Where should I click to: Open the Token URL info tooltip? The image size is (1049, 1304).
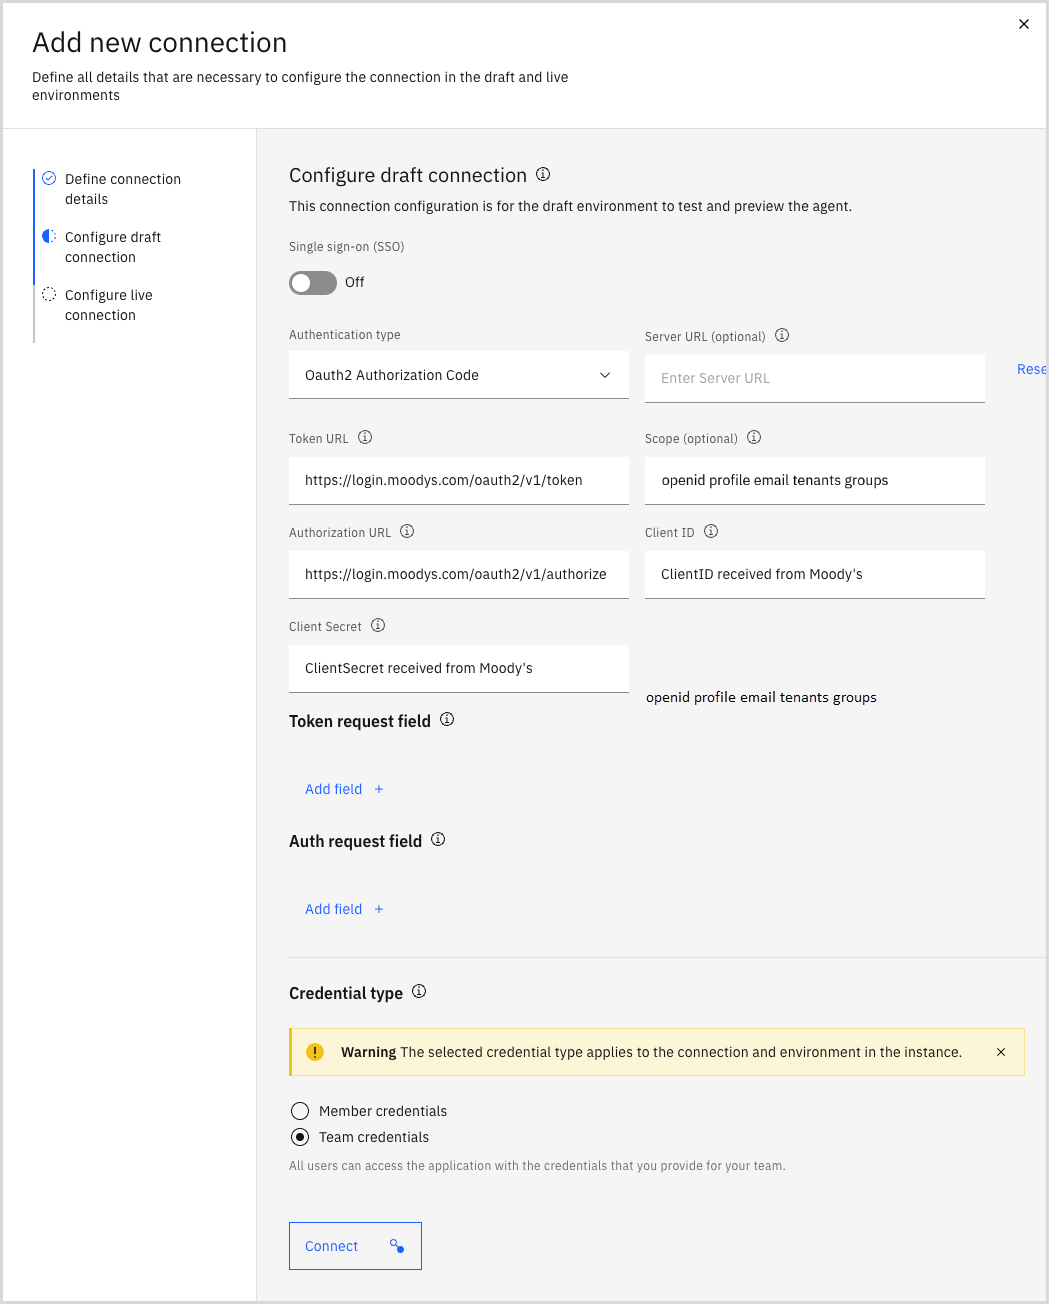pos(365,437)
